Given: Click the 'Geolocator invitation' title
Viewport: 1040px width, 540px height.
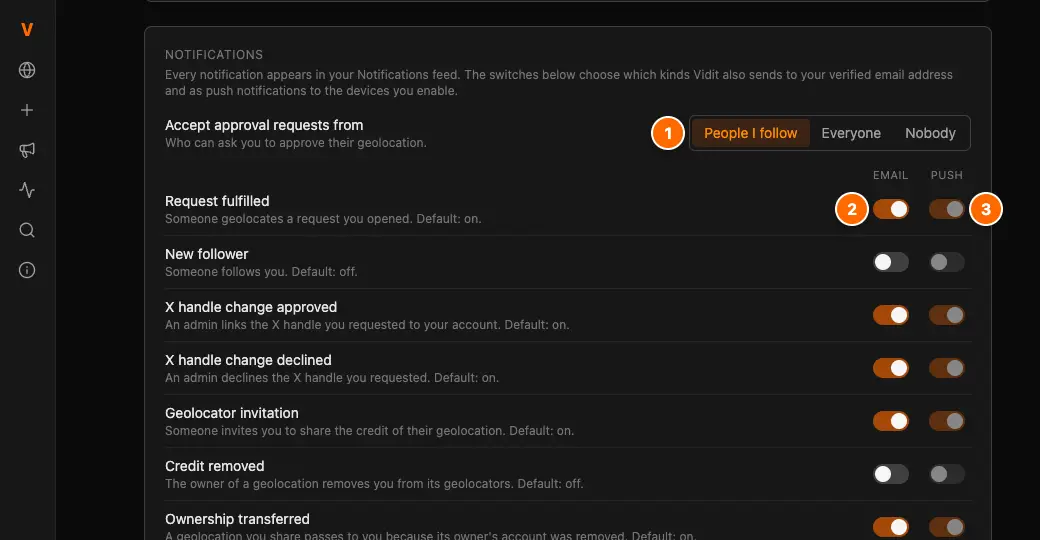Looking at the screenshot, I should (231, 413).
